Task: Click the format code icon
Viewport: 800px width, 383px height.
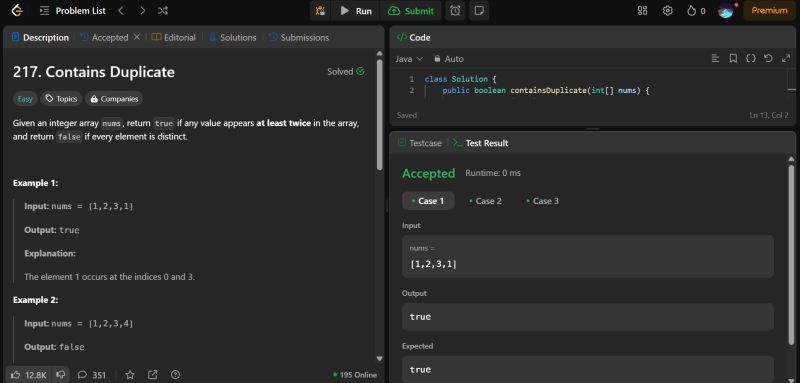Action: pos(715,59)
